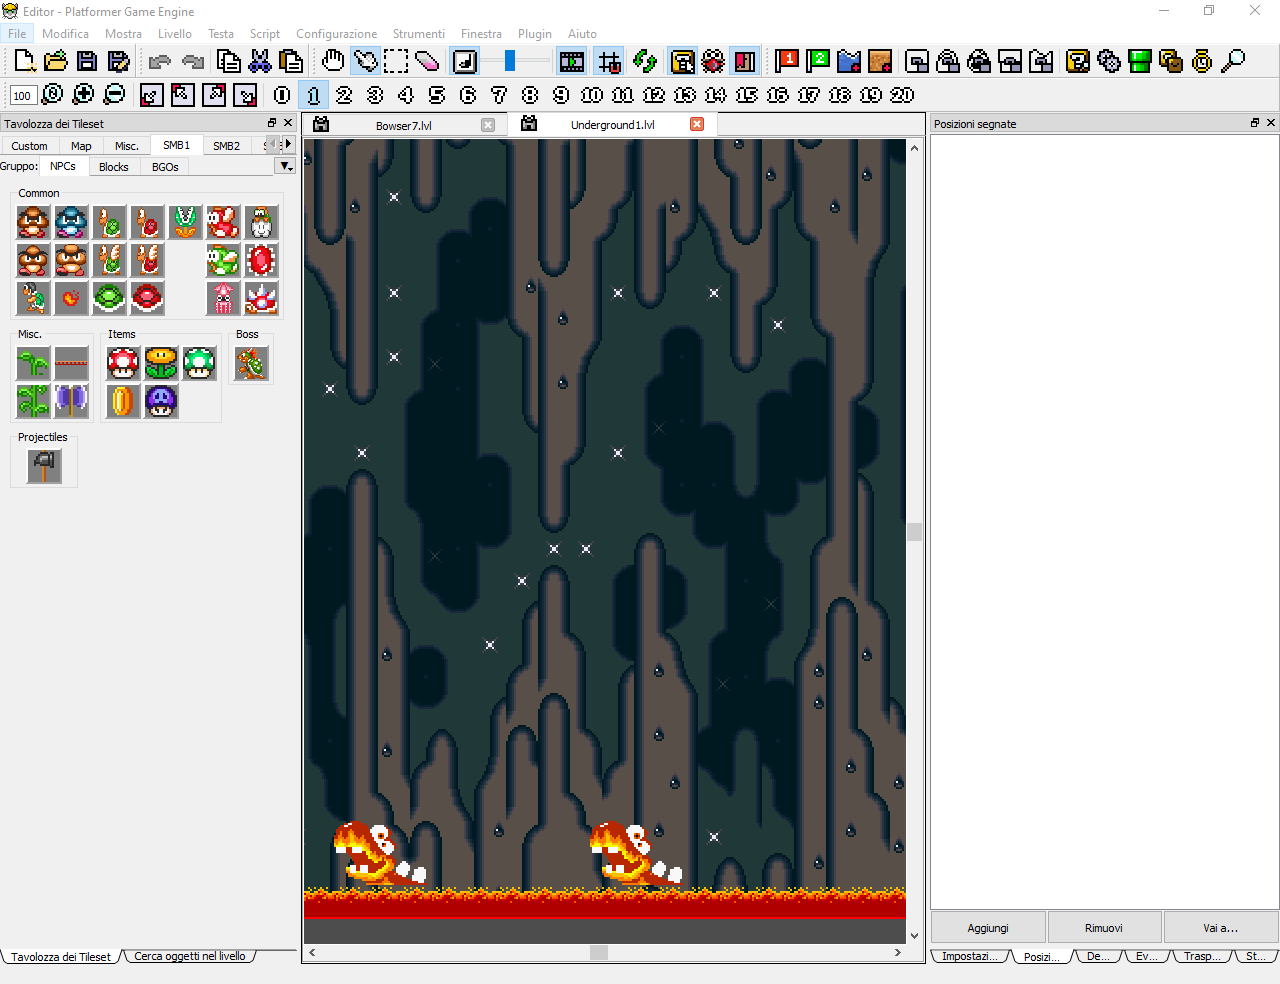Open the File menu
Image resolution: width=1280 pixels, height=984 pixels.
point(17,33)
